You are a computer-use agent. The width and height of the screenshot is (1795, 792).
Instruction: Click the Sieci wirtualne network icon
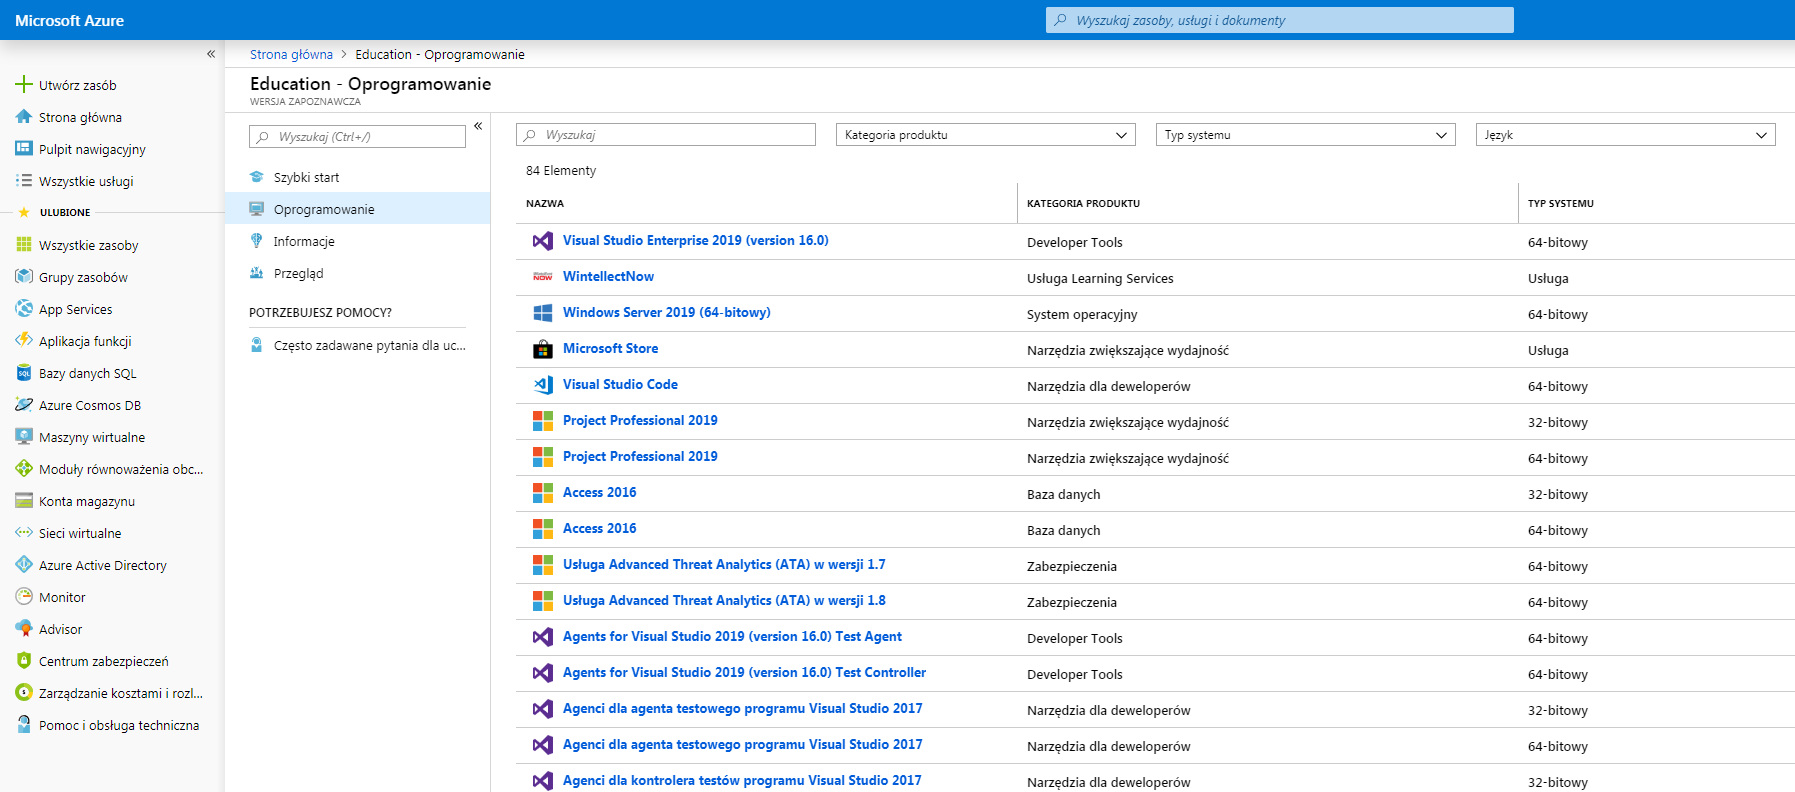pos(24,533)
